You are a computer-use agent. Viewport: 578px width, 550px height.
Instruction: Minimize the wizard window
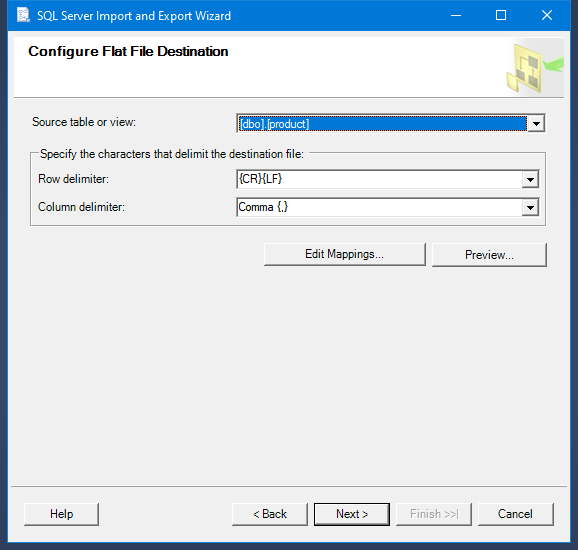pos(456,15)
